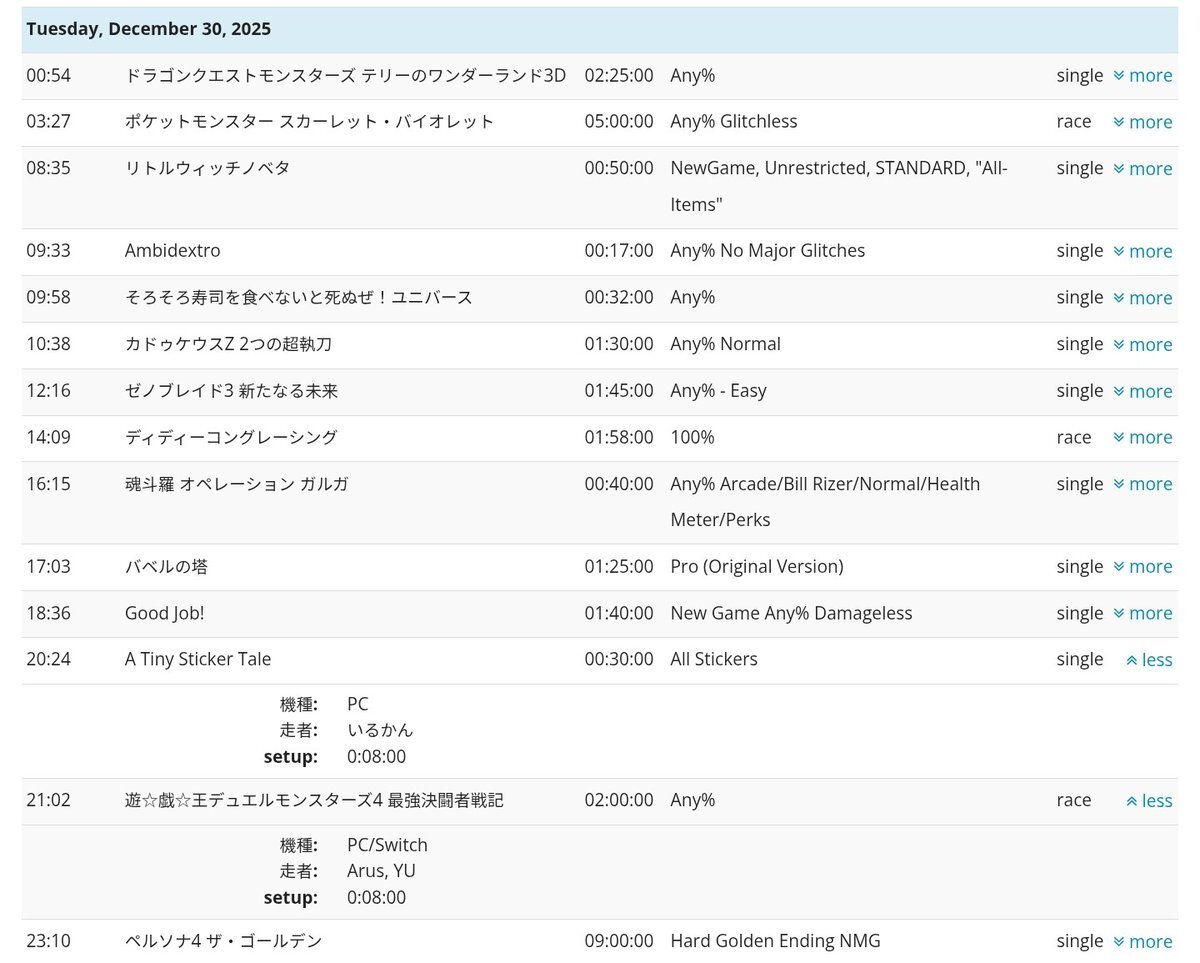The width and height of the screenshot is (1200, 963).
Task: Expand the 12:16 Any% - Easy row
Action: pos(1142,391)
